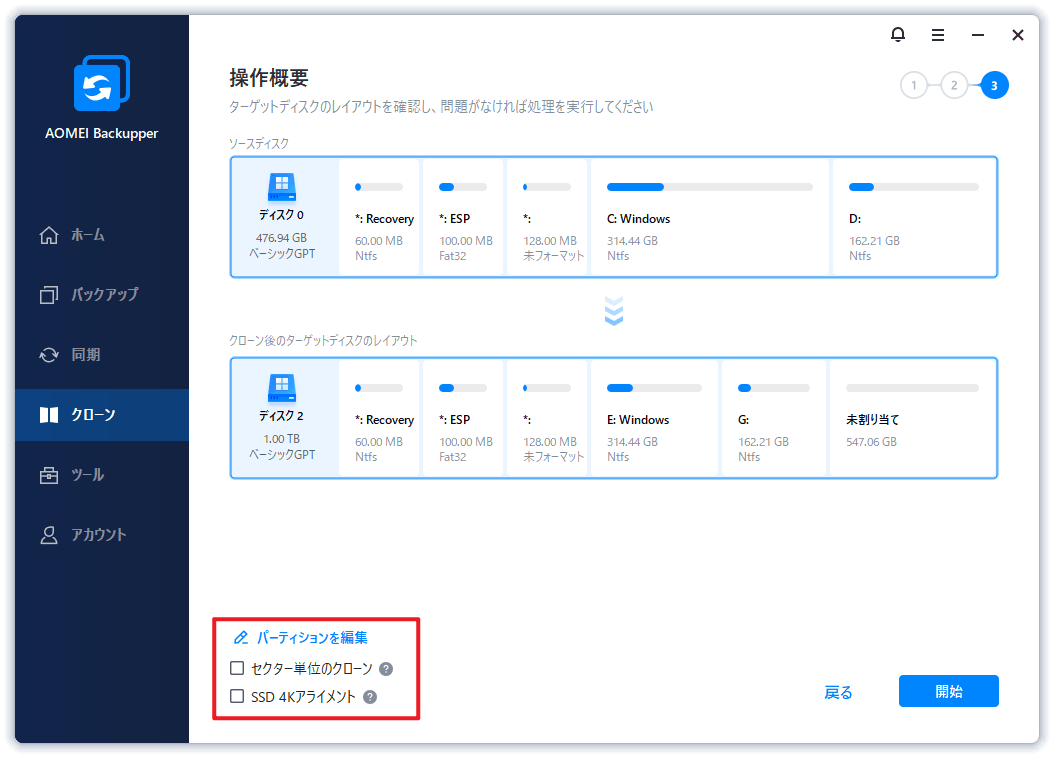Viewport: 1054px width, 758px height.
Task: Open the notifications bell
Action: click(x=897, y=34)
